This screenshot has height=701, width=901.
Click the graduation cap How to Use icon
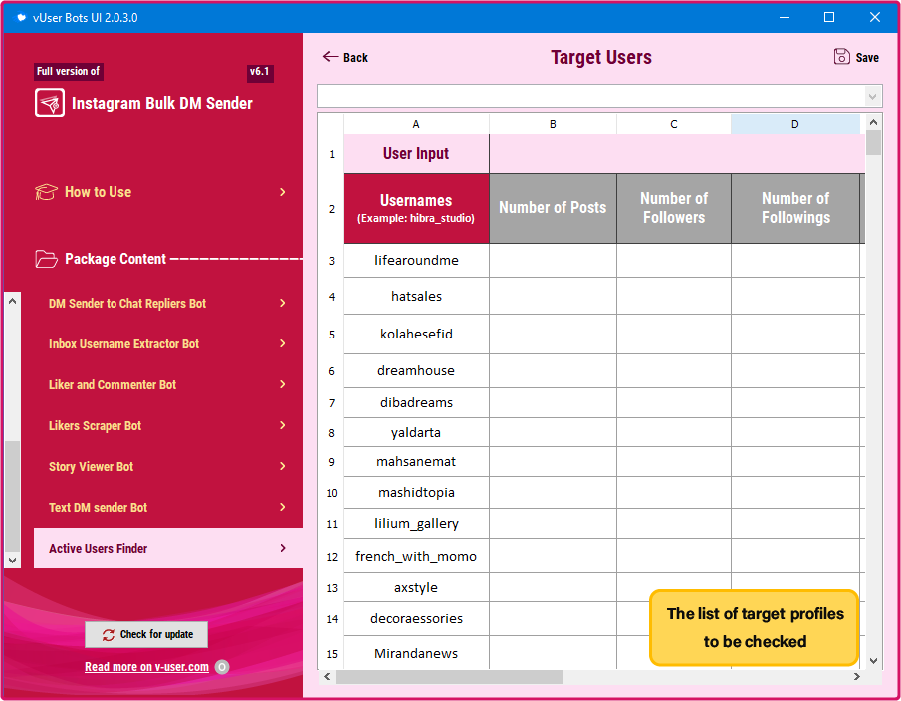click(46, 192)
